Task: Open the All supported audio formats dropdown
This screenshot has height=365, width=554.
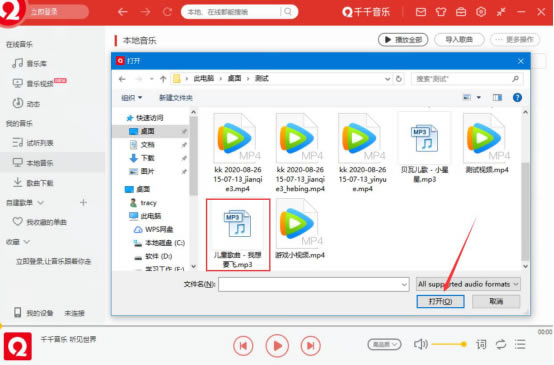Action: pos(468,284)
